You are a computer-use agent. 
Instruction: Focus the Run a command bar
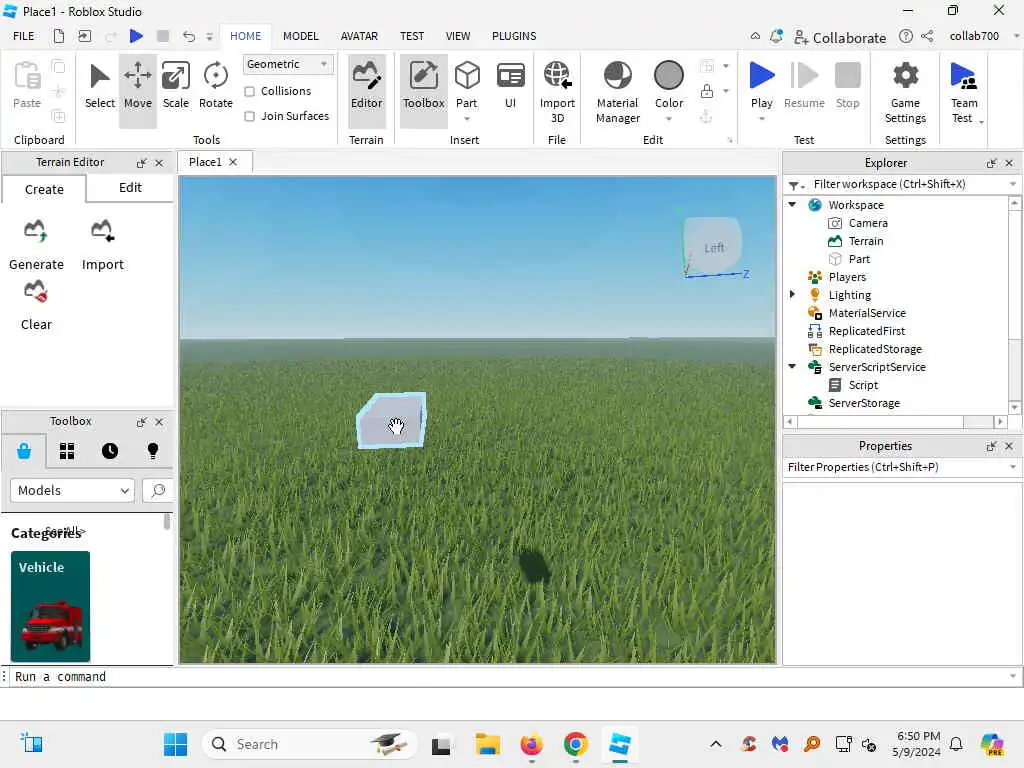509,677
